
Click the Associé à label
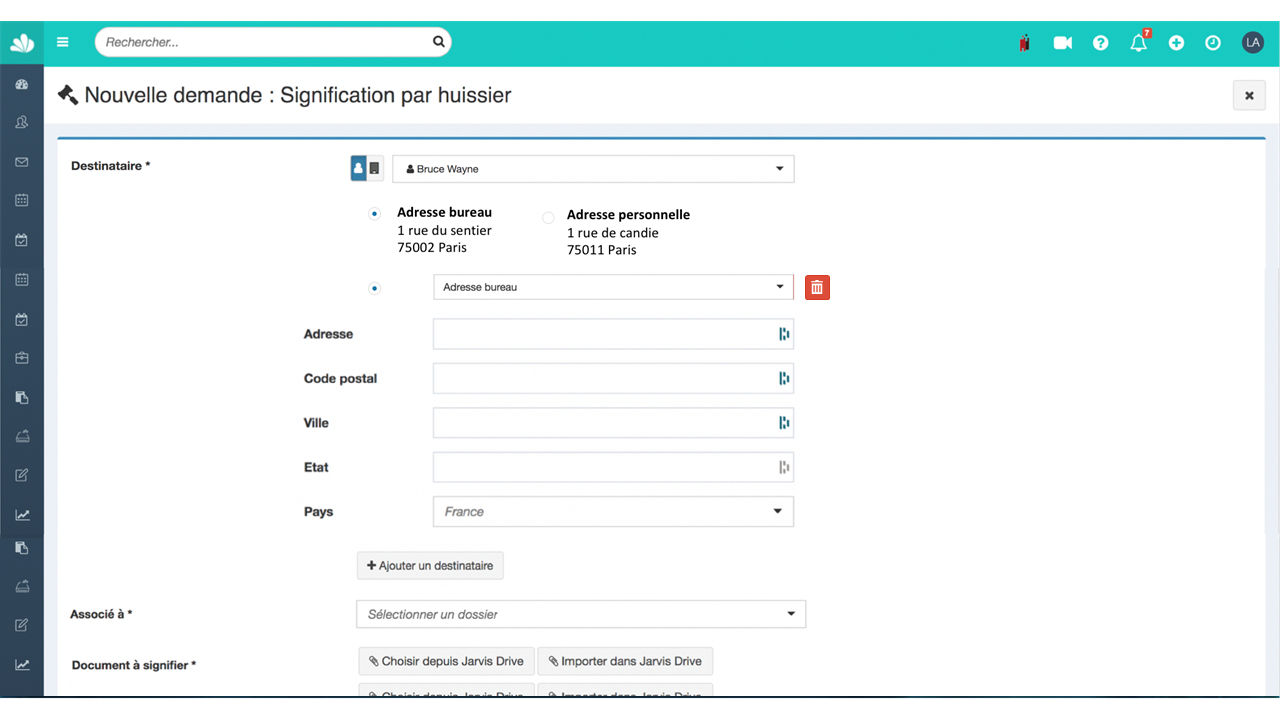tap(101, 614)
